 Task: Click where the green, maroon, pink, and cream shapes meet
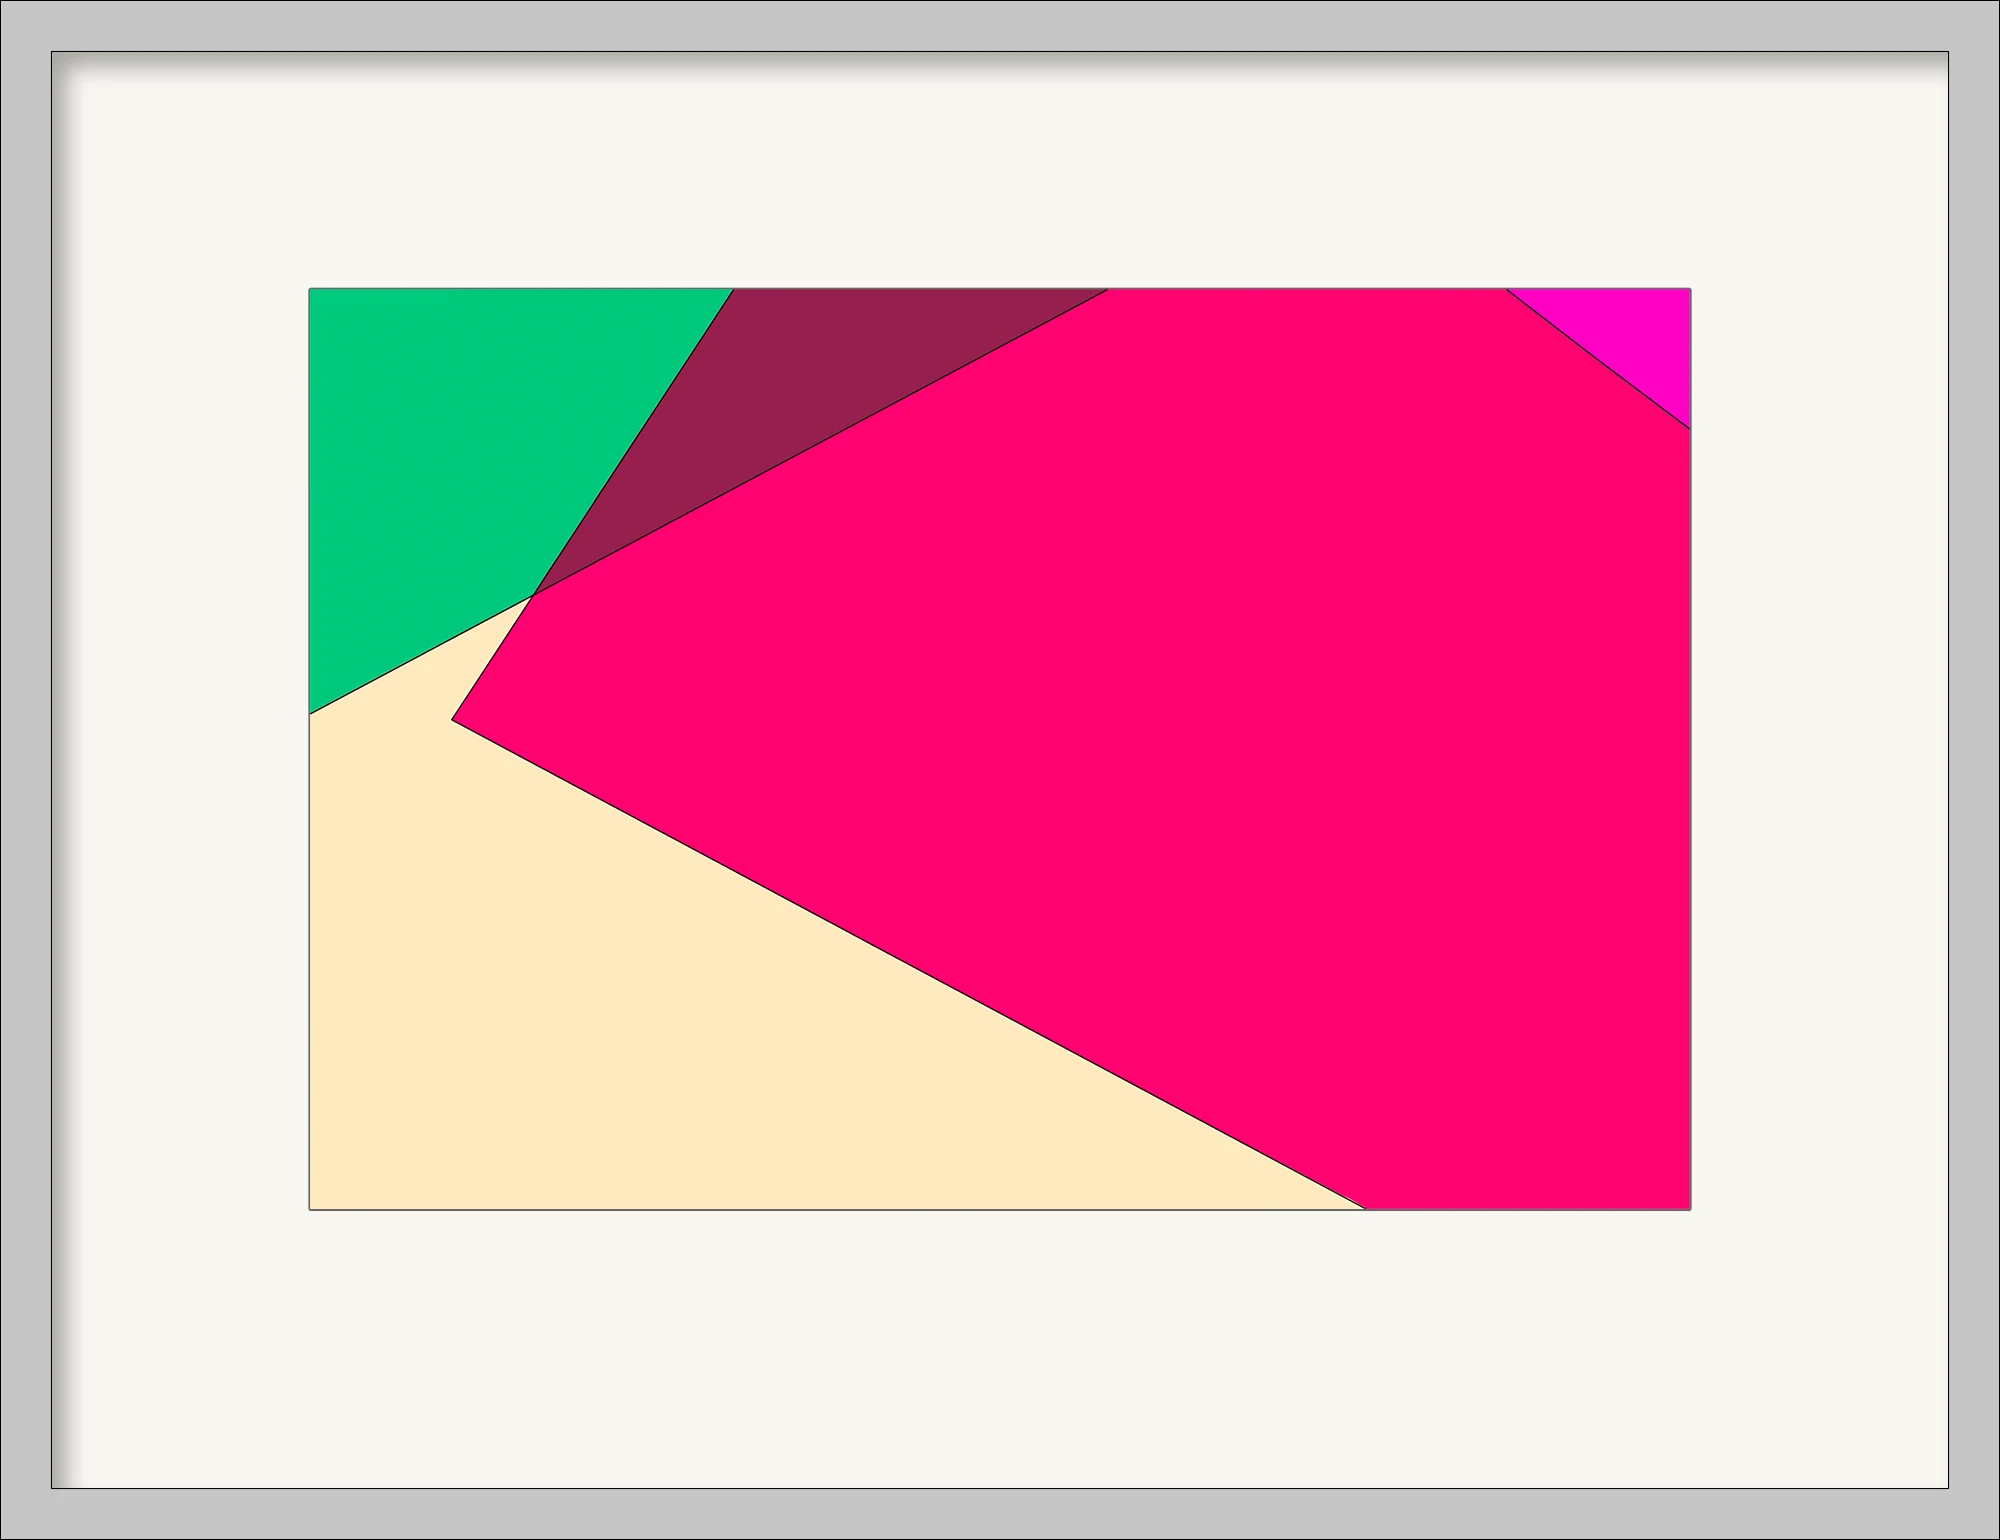click(x=534, y=595)
